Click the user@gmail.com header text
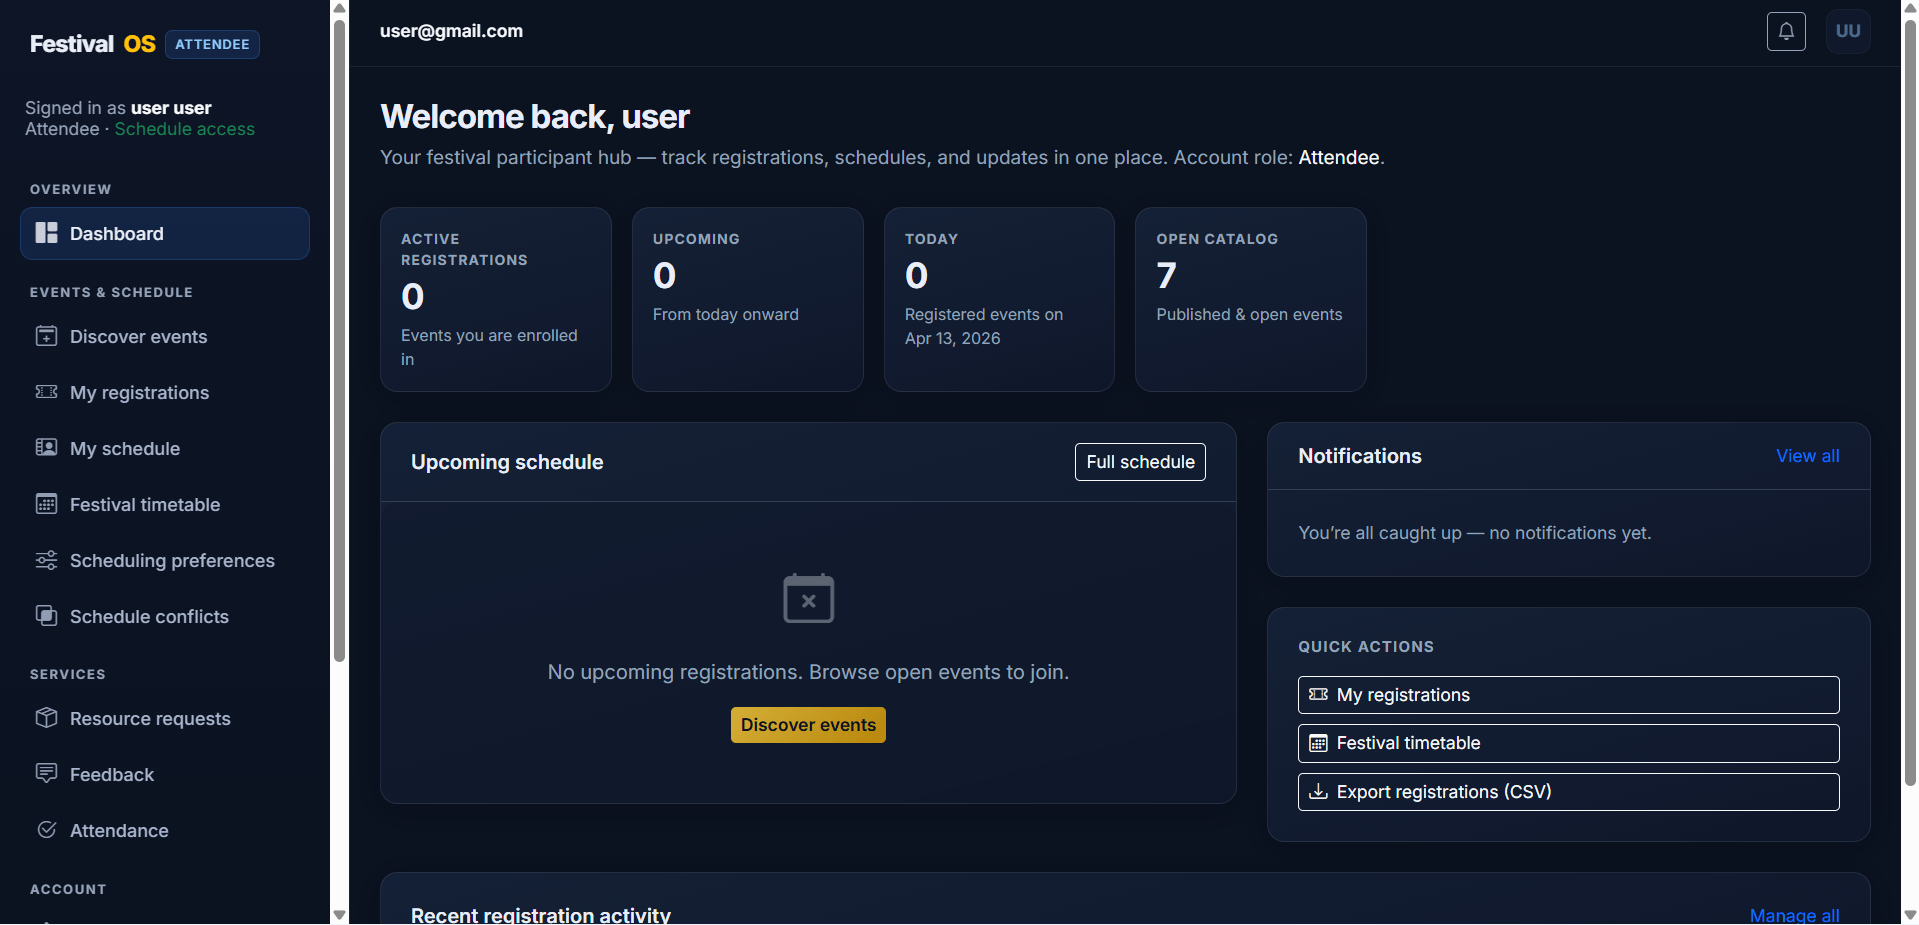This screenshot has width=1919, height=925. pyautogui.click(x=451, y=31)
